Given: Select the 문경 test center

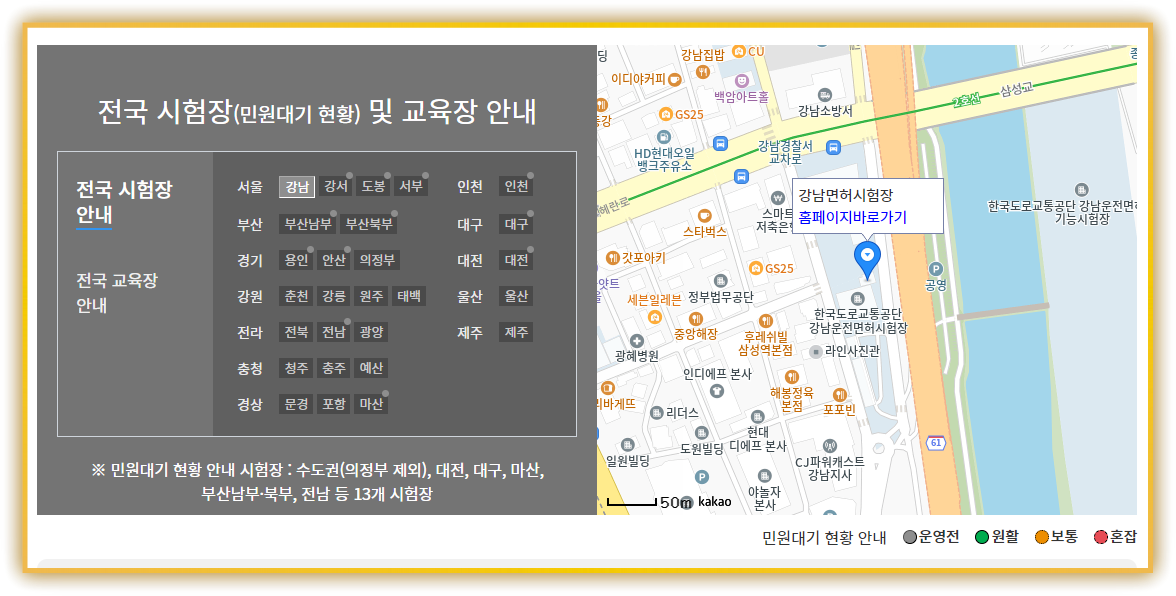Looking at the screenshot, I should pos(296,404).
